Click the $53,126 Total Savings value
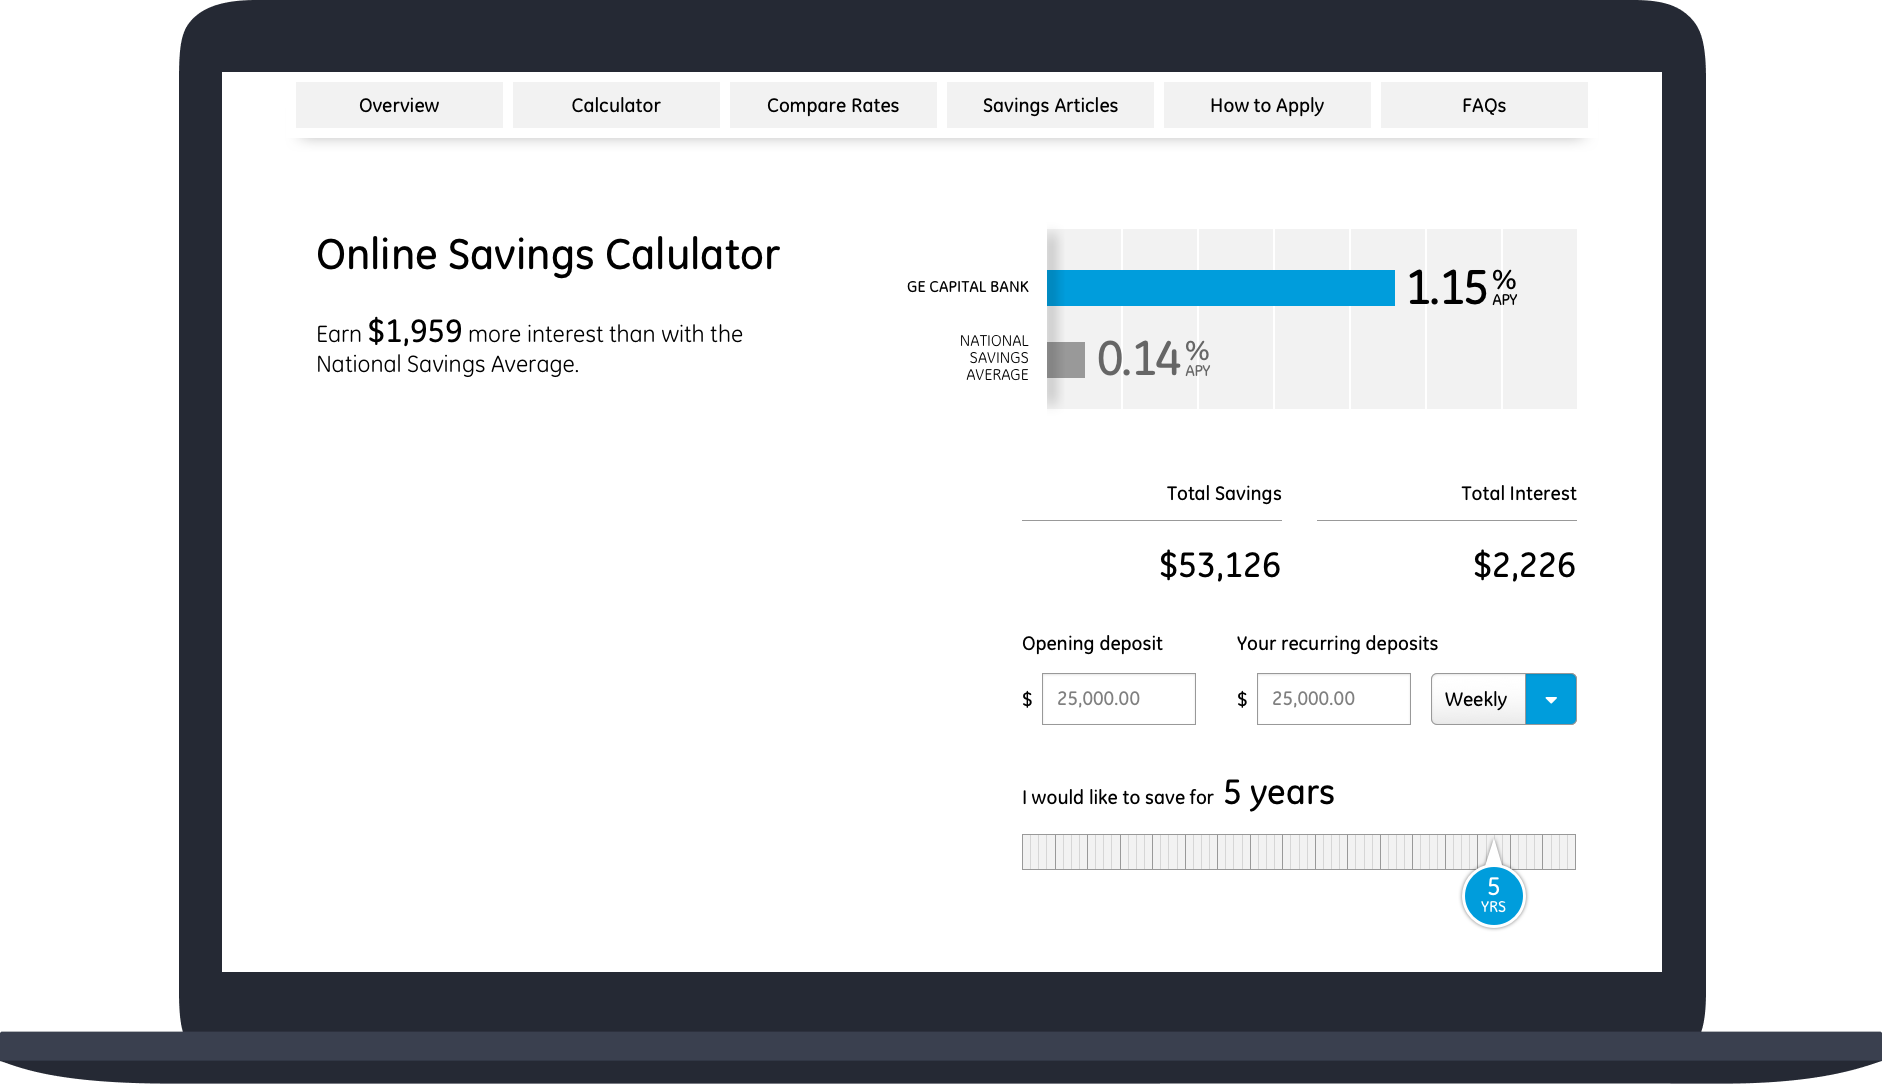This screenshot has width=1882, height=1084. coord(1220,565)
